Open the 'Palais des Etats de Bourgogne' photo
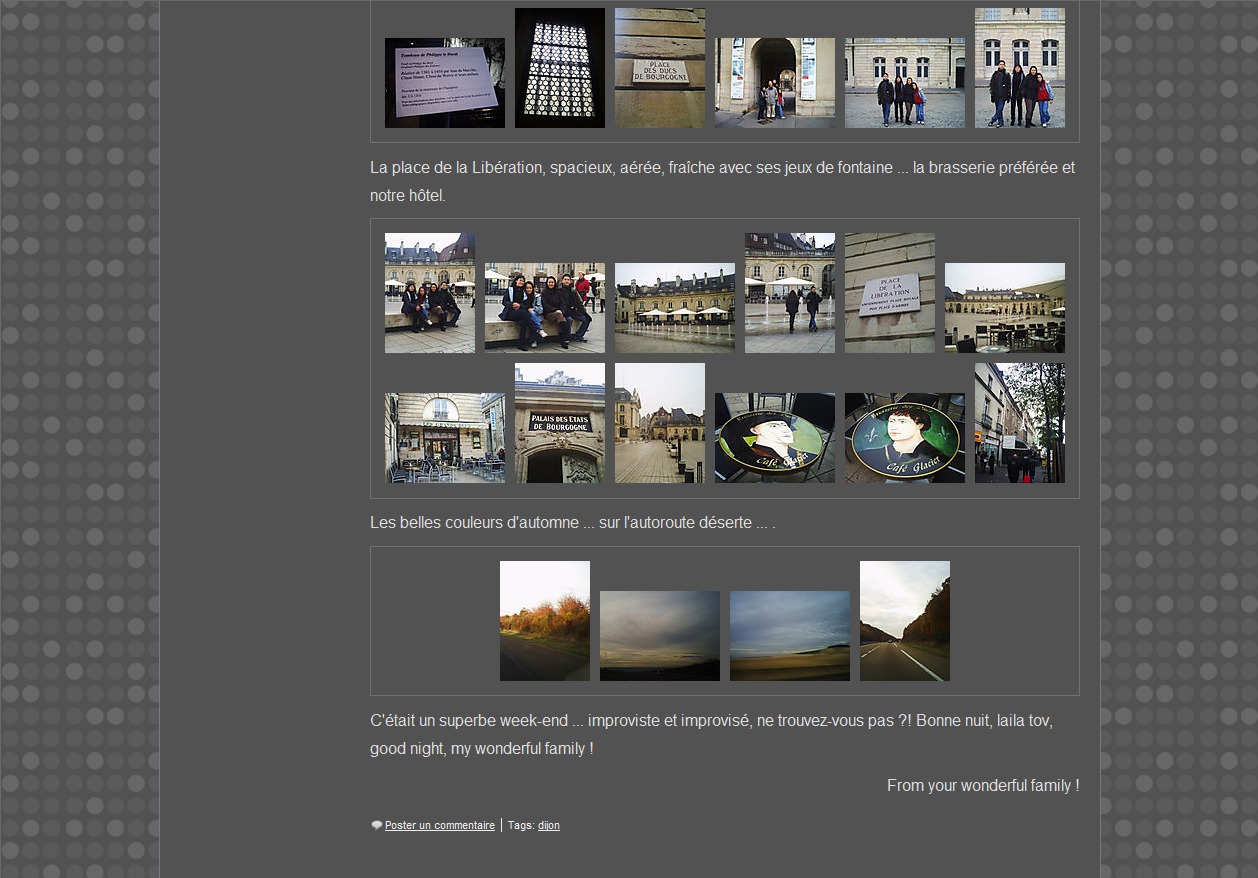1258x878 pixels. (x=559, y=423)
